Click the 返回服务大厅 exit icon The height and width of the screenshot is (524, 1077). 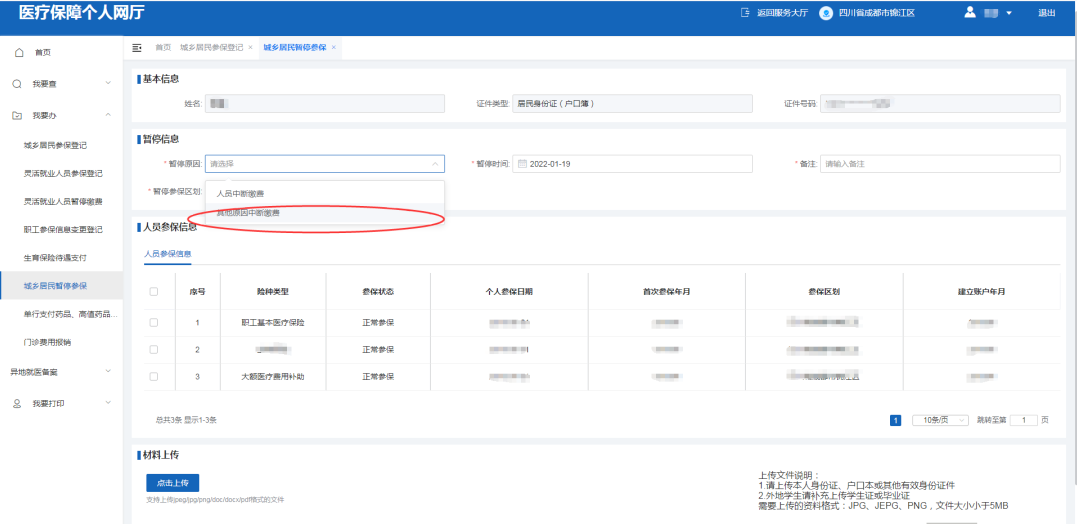pos(745,13)
